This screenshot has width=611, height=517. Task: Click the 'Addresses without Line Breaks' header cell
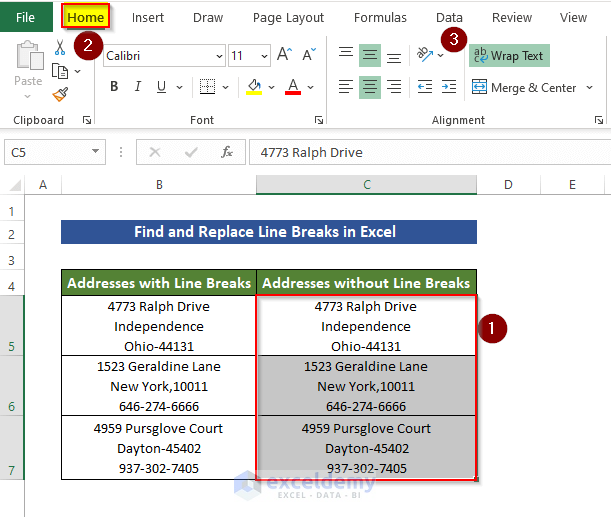[x=366, y=282]
